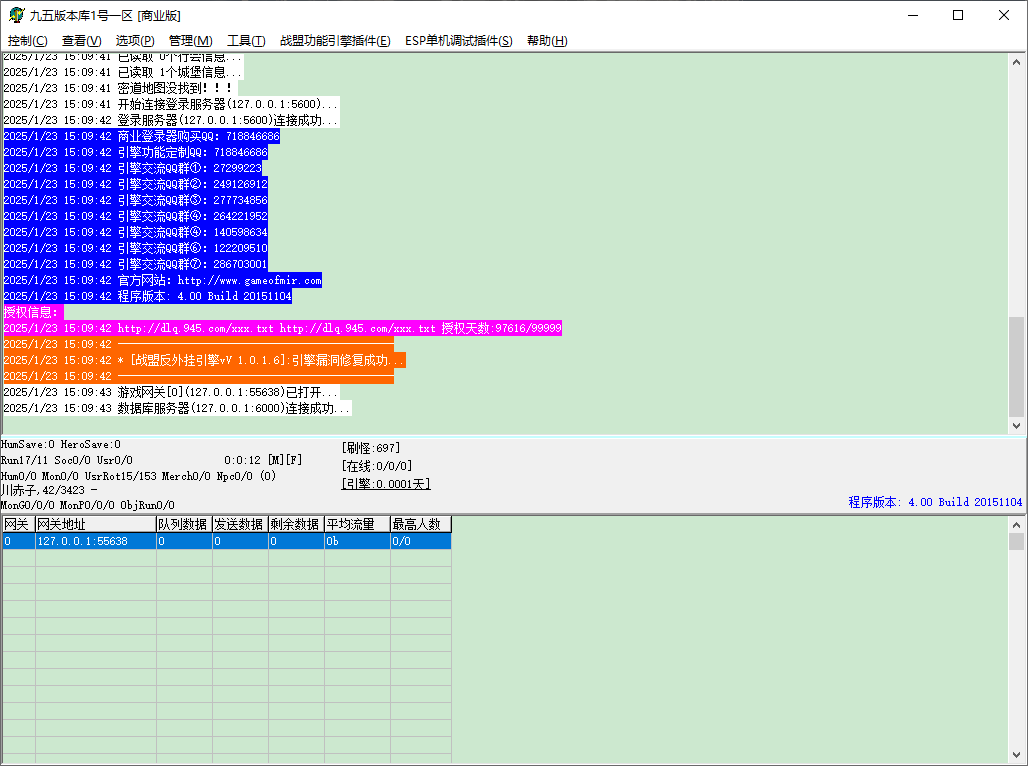Image resolution: width=1028 pixels, height=766 pixels.
Task: Click the 队列数据 column header
Action: click(x=184, y=524)
